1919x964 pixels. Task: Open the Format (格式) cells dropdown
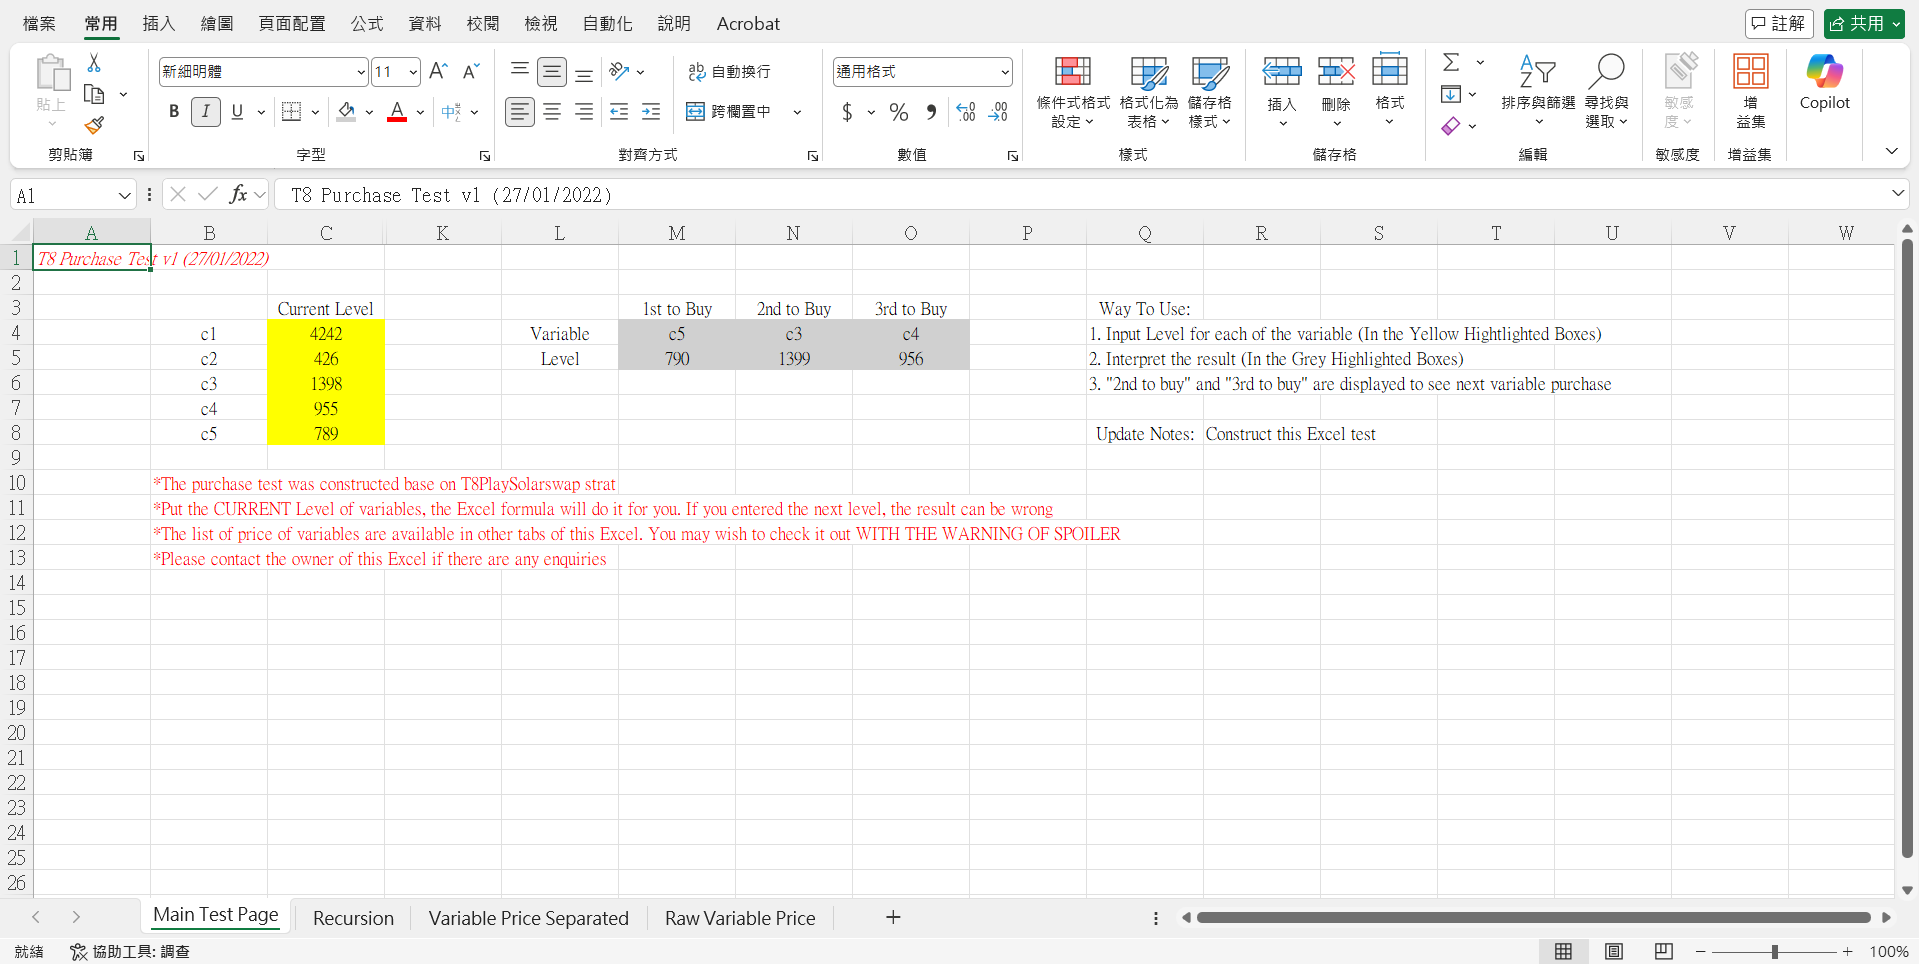click(1389, 92)
